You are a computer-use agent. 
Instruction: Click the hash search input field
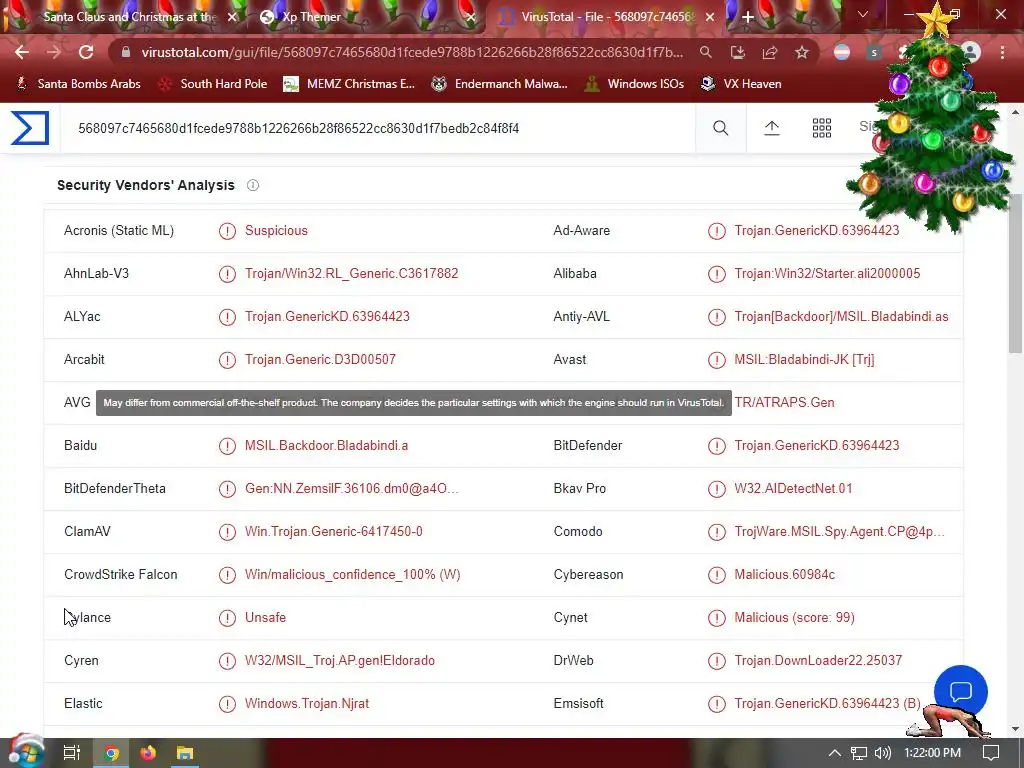pyautogui.click(x=377, y=128)
